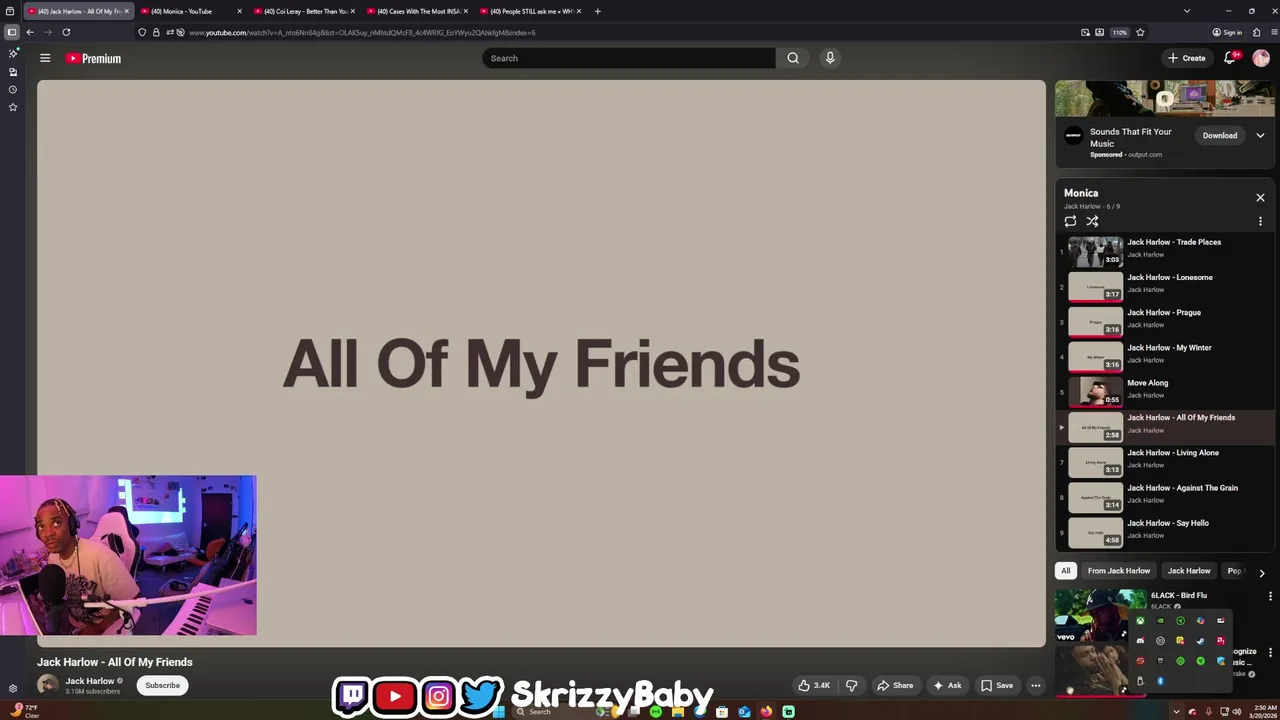Like the video with thumbs up
Image resolution: width=1280 pixels, height=720 pixels.
tap(814, 685)
